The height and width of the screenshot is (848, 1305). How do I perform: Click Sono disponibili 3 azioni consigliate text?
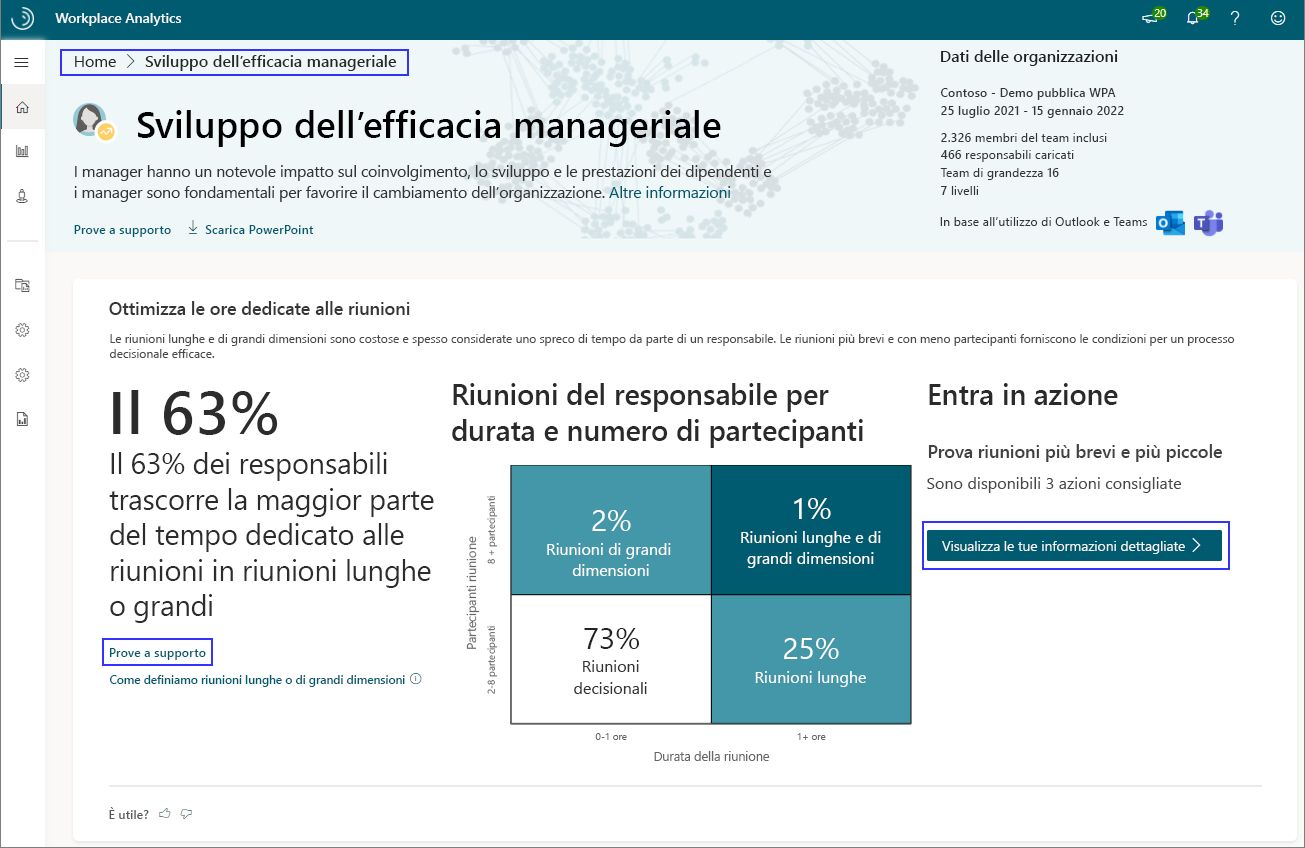[x=1054, y=484]
